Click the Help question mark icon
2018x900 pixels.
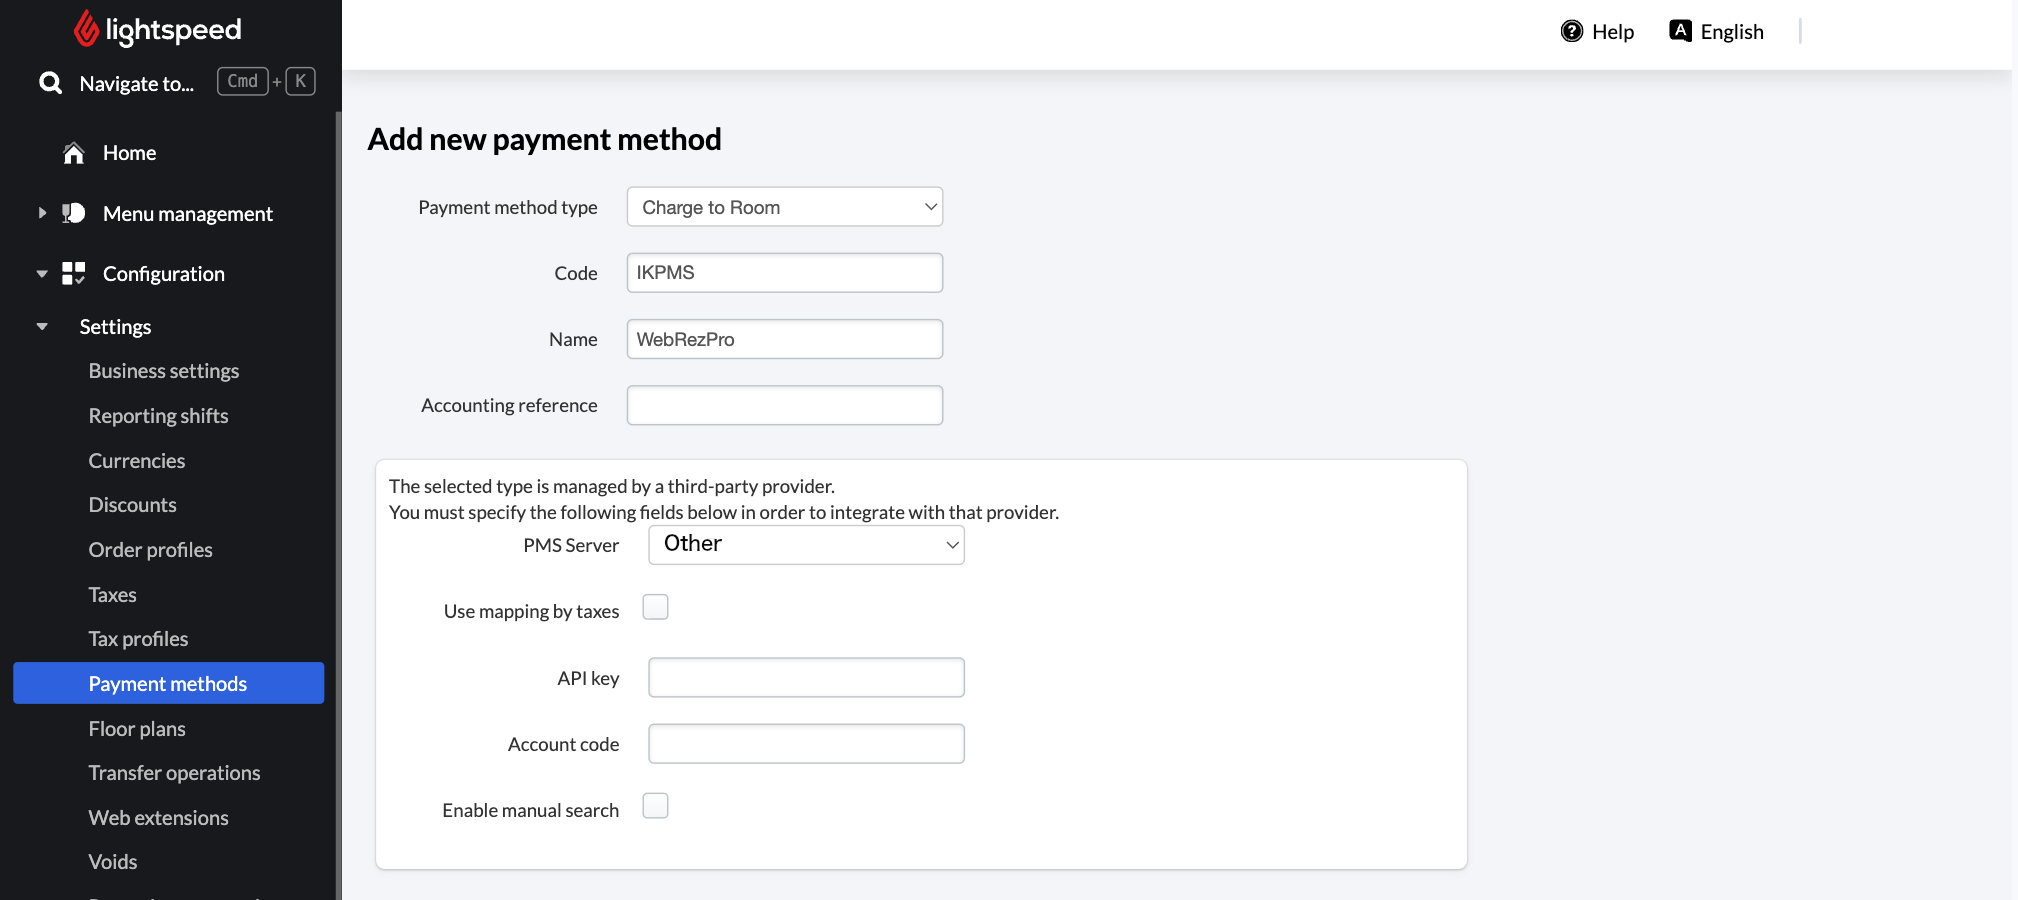coord(1572,31)
